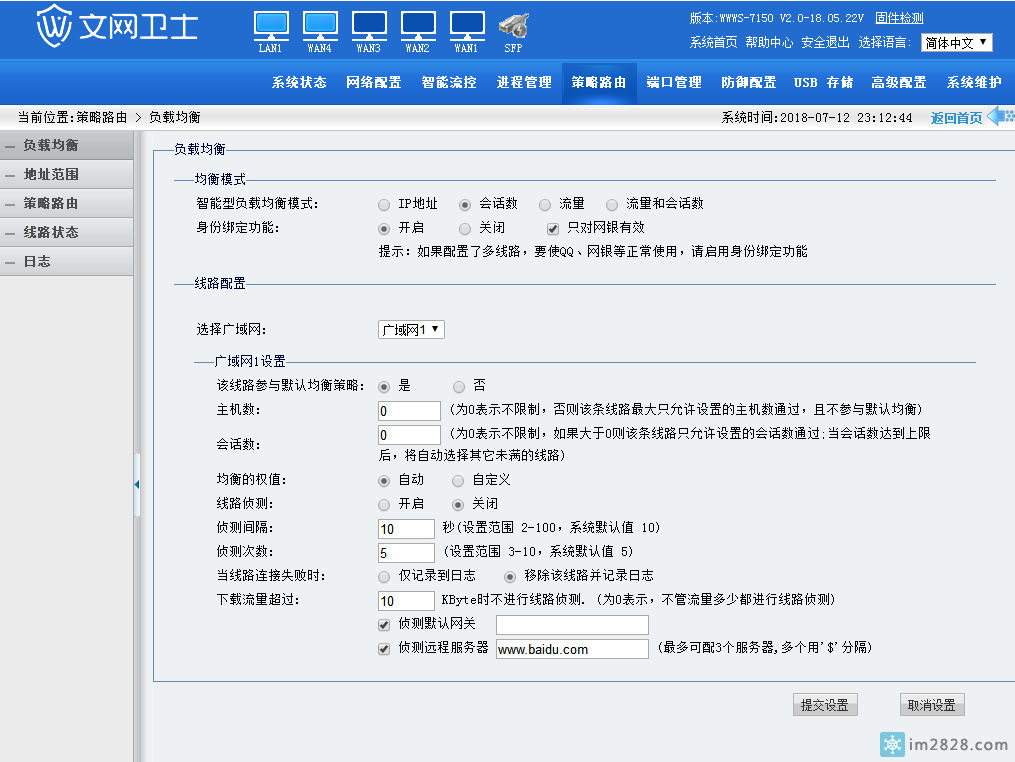This screenshot has height=762, width=1015.
Task: Toggle the 侦测默认网关 checkbox
Action: 384,625
